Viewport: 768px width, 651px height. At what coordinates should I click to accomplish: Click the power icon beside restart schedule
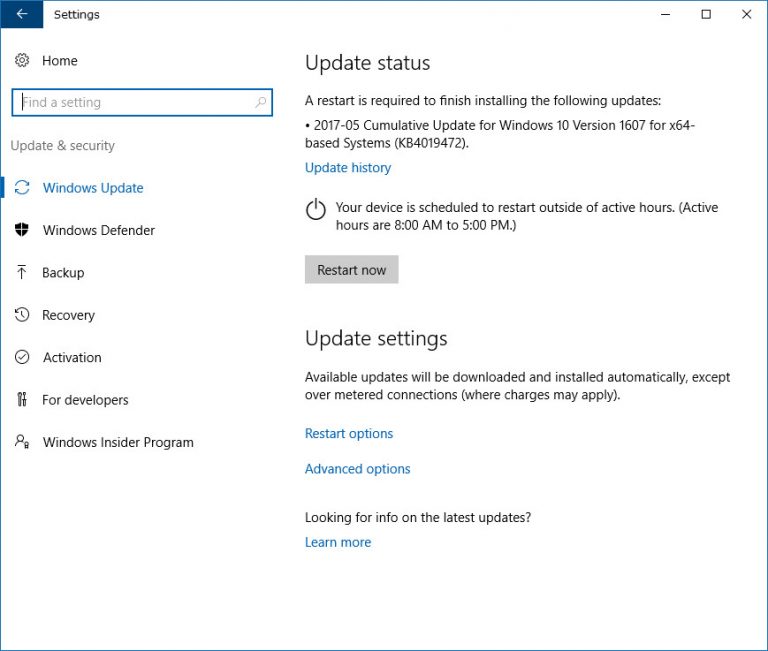pyautogui.click(x=316, y=210)
